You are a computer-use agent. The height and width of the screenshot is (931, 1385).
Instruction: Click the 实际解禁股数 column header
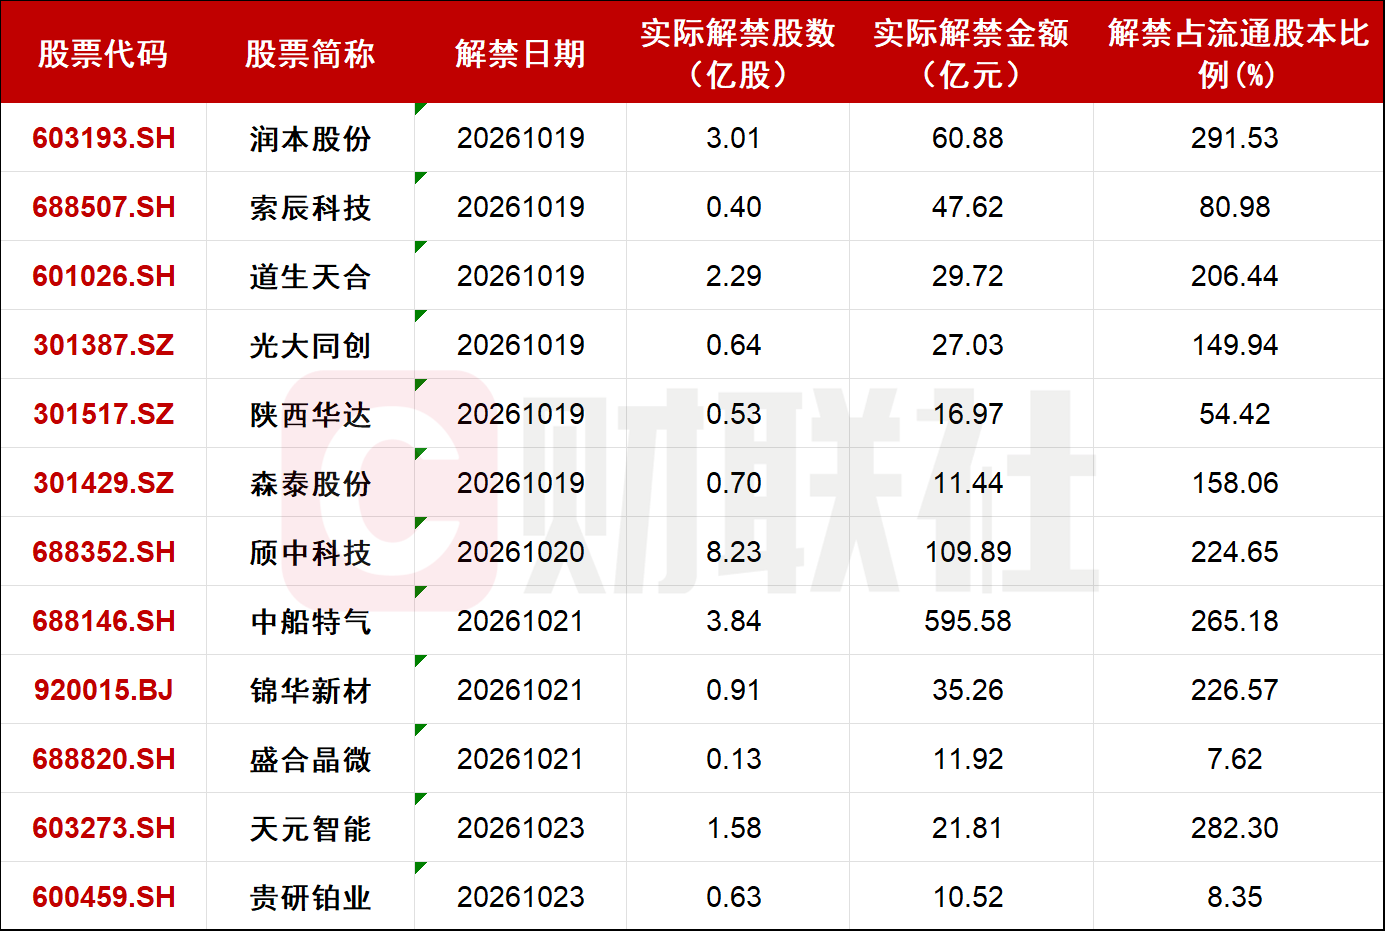(738, 53)
